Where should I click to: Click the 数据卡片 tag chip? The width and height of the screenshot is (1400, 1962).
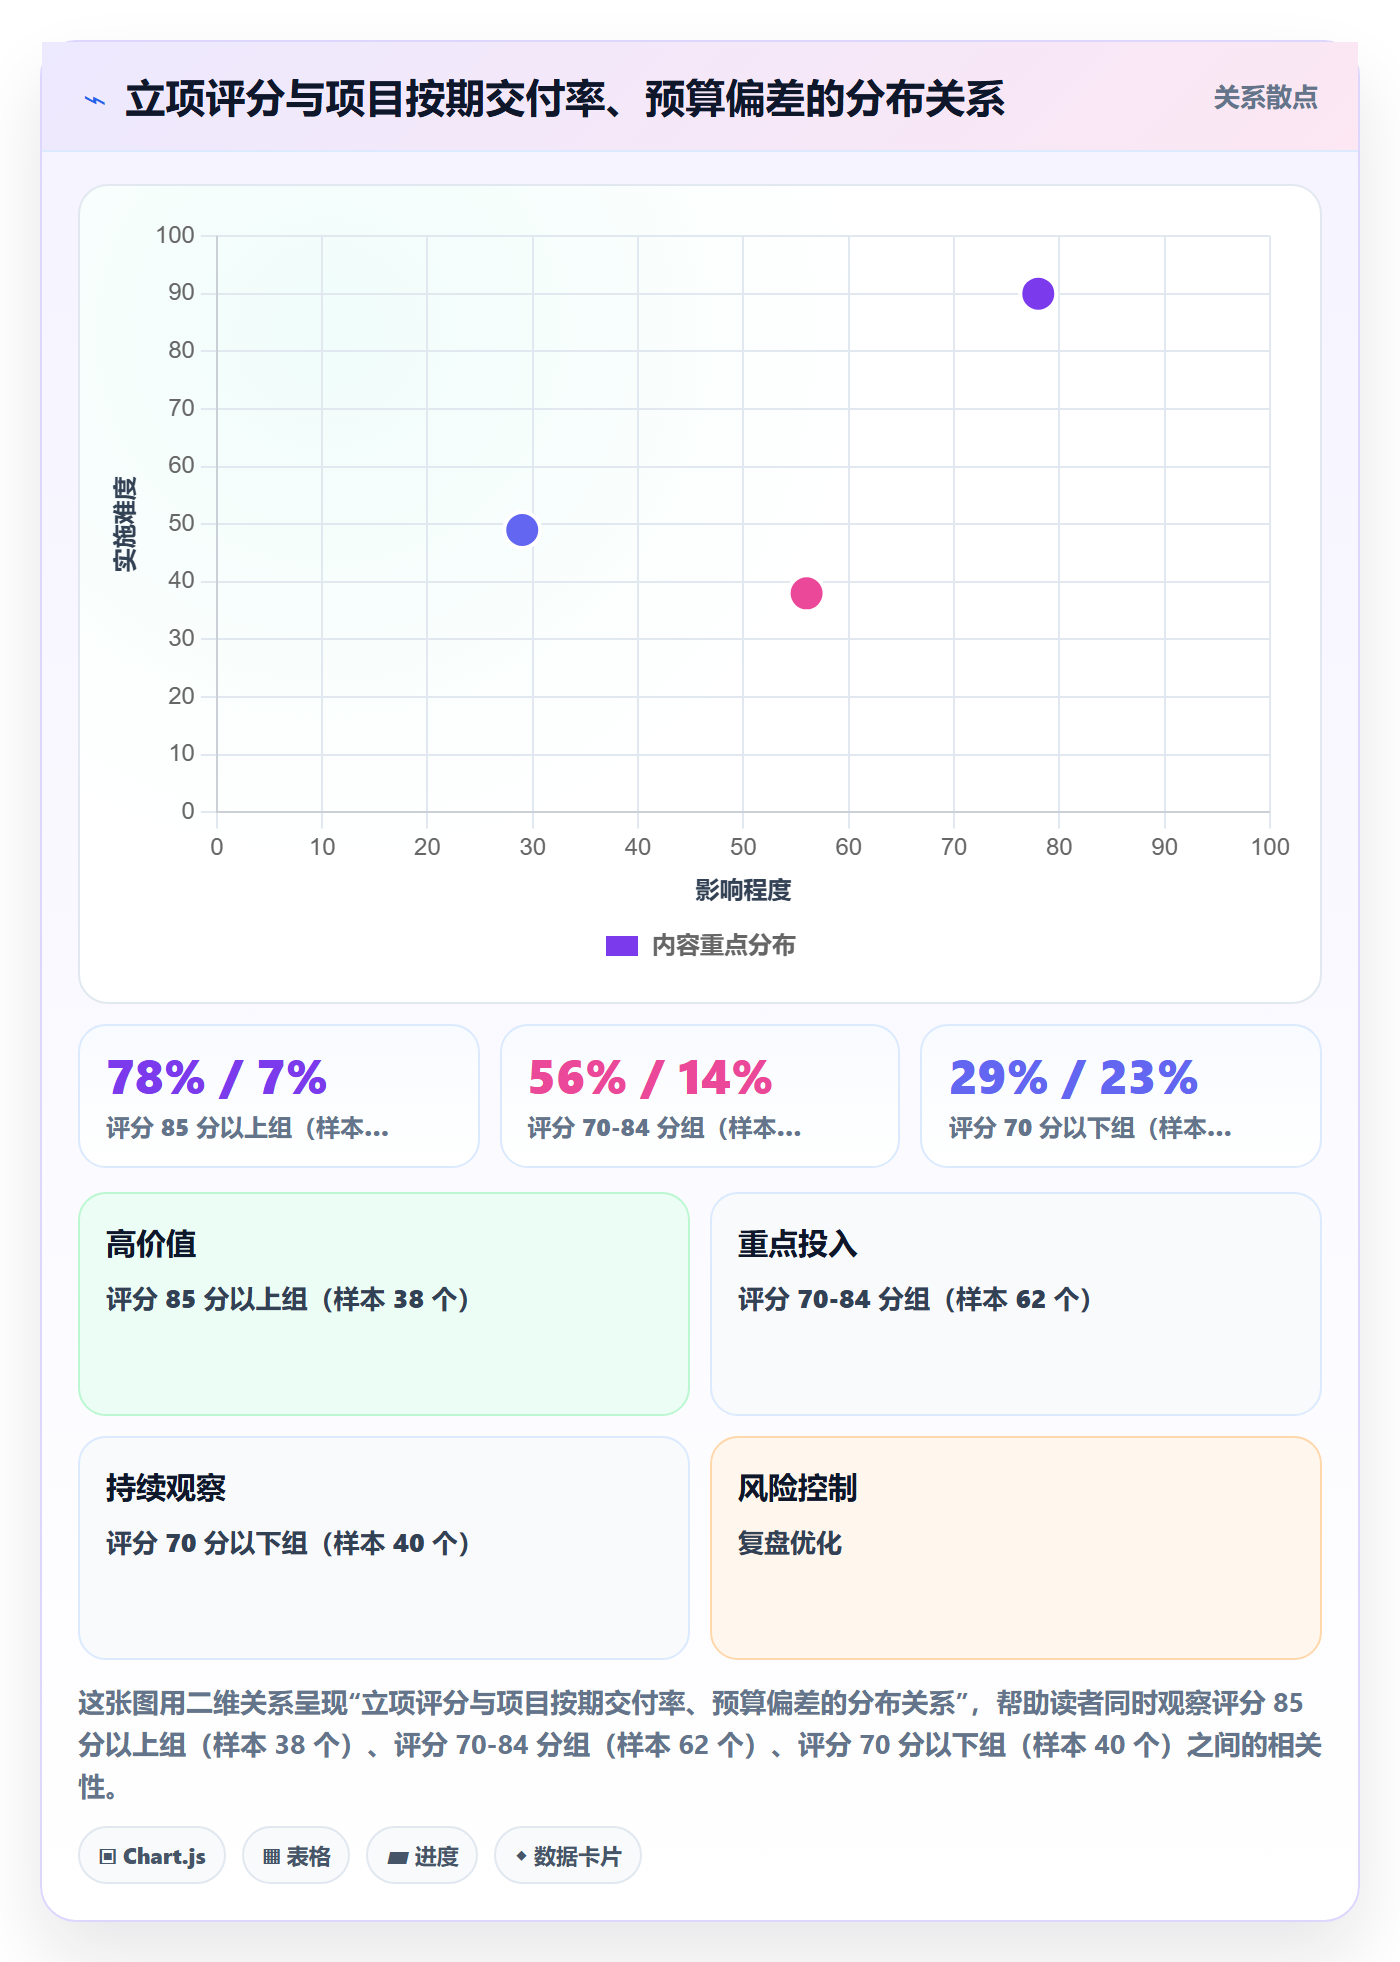tap(568, 1856)
